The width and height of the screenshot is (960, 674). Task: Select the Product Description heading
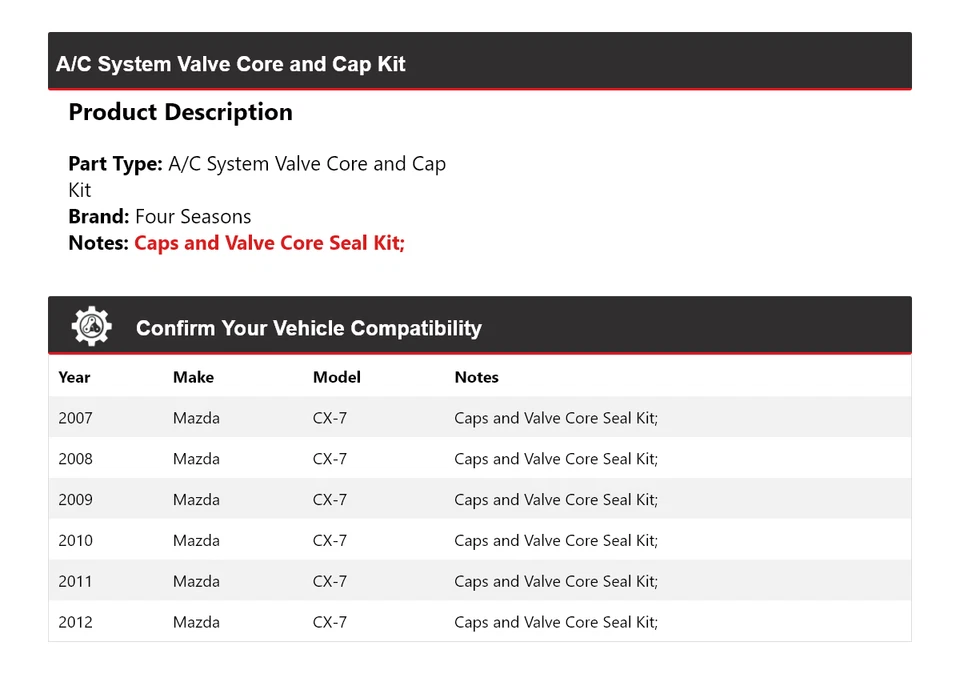click(180, 112)
